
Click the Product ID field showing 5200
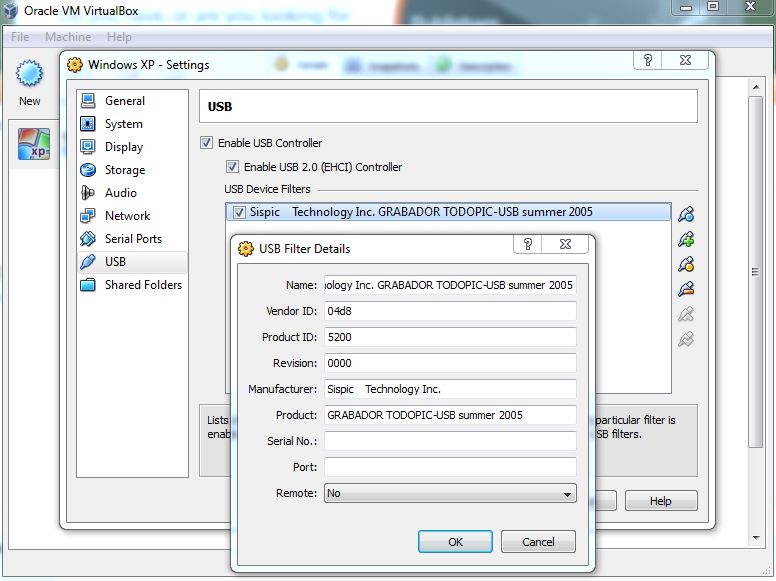tap(450, 337)
